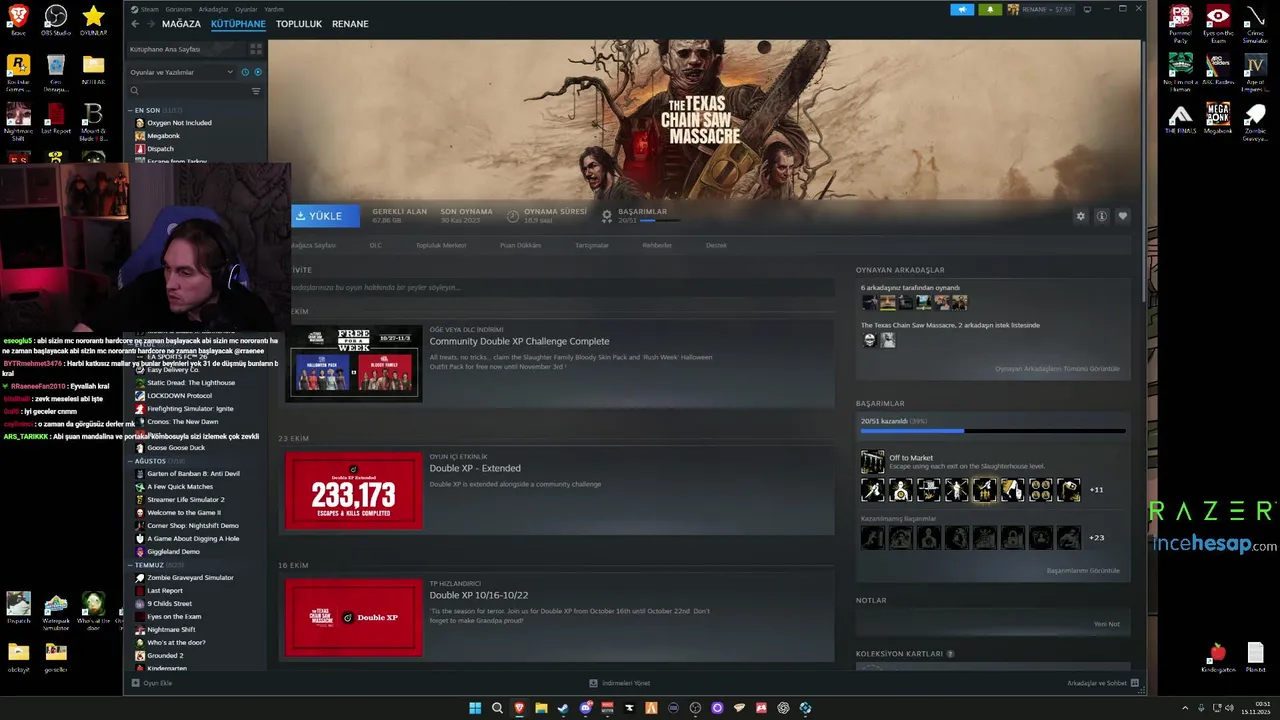Open the Görünüm menu
The height and width of the screenshot is (720, 1280).
(x=178, y=9)
